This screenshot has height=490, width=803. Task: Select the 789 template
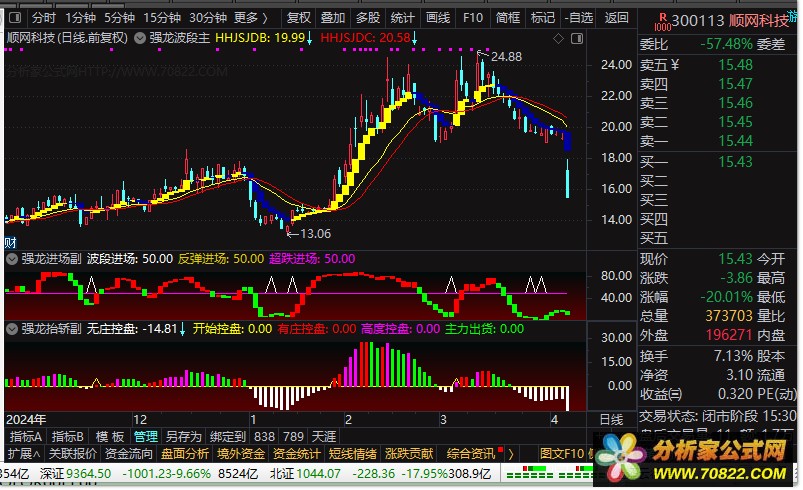click(293, 437)
